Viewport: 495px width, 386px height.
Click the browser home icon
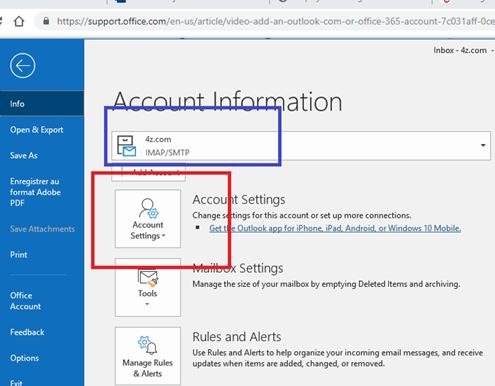[x=19, y=21]
